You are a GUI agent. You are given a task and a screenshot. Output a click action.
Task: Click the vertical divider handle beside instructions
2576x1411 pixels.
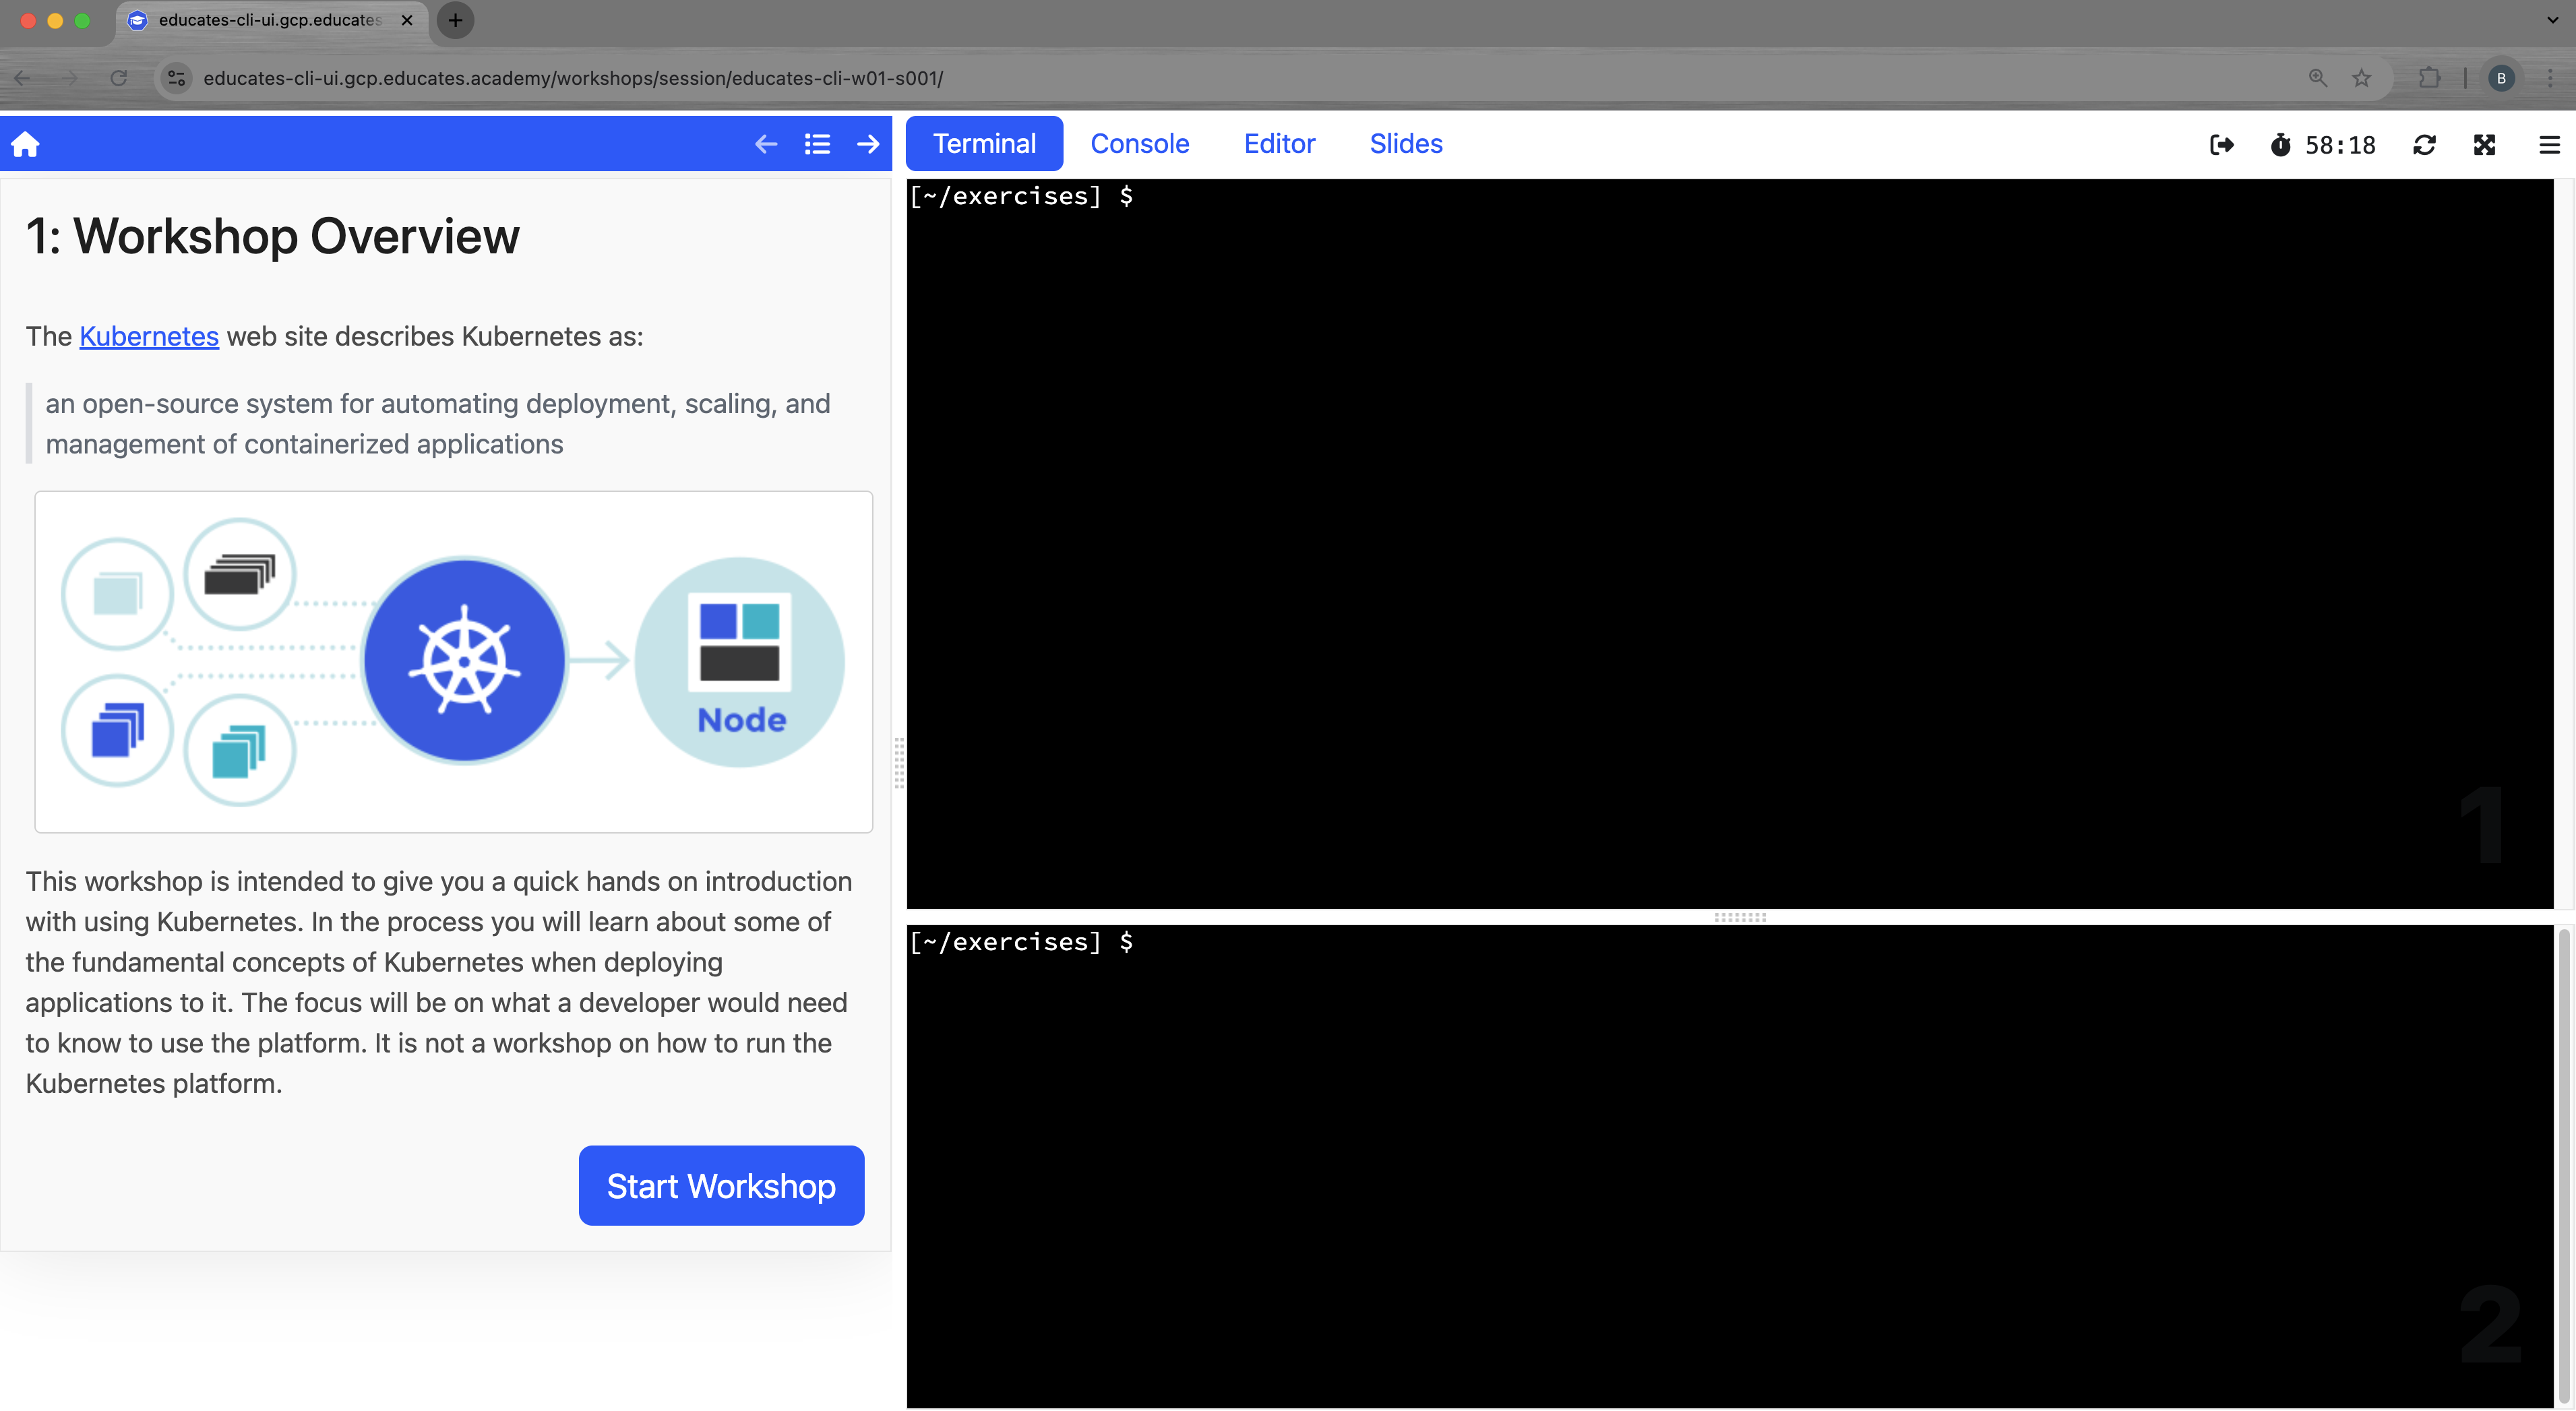point(899,763)
